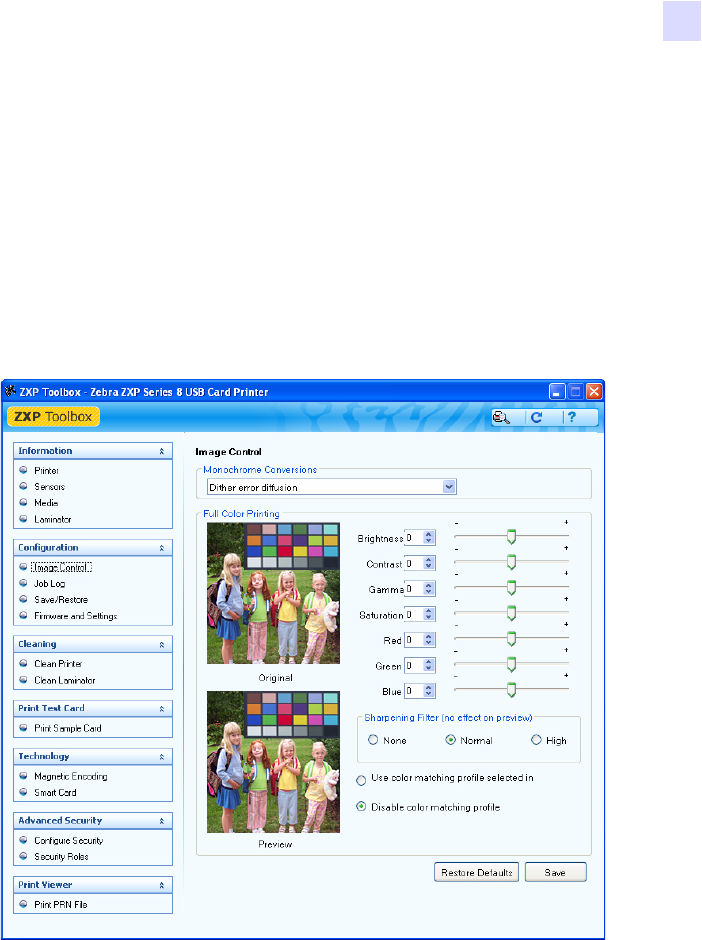The width and height of the screenshot is (702, 940).
Task: Collapse the Configuration panel
Action: click(161, 548)
